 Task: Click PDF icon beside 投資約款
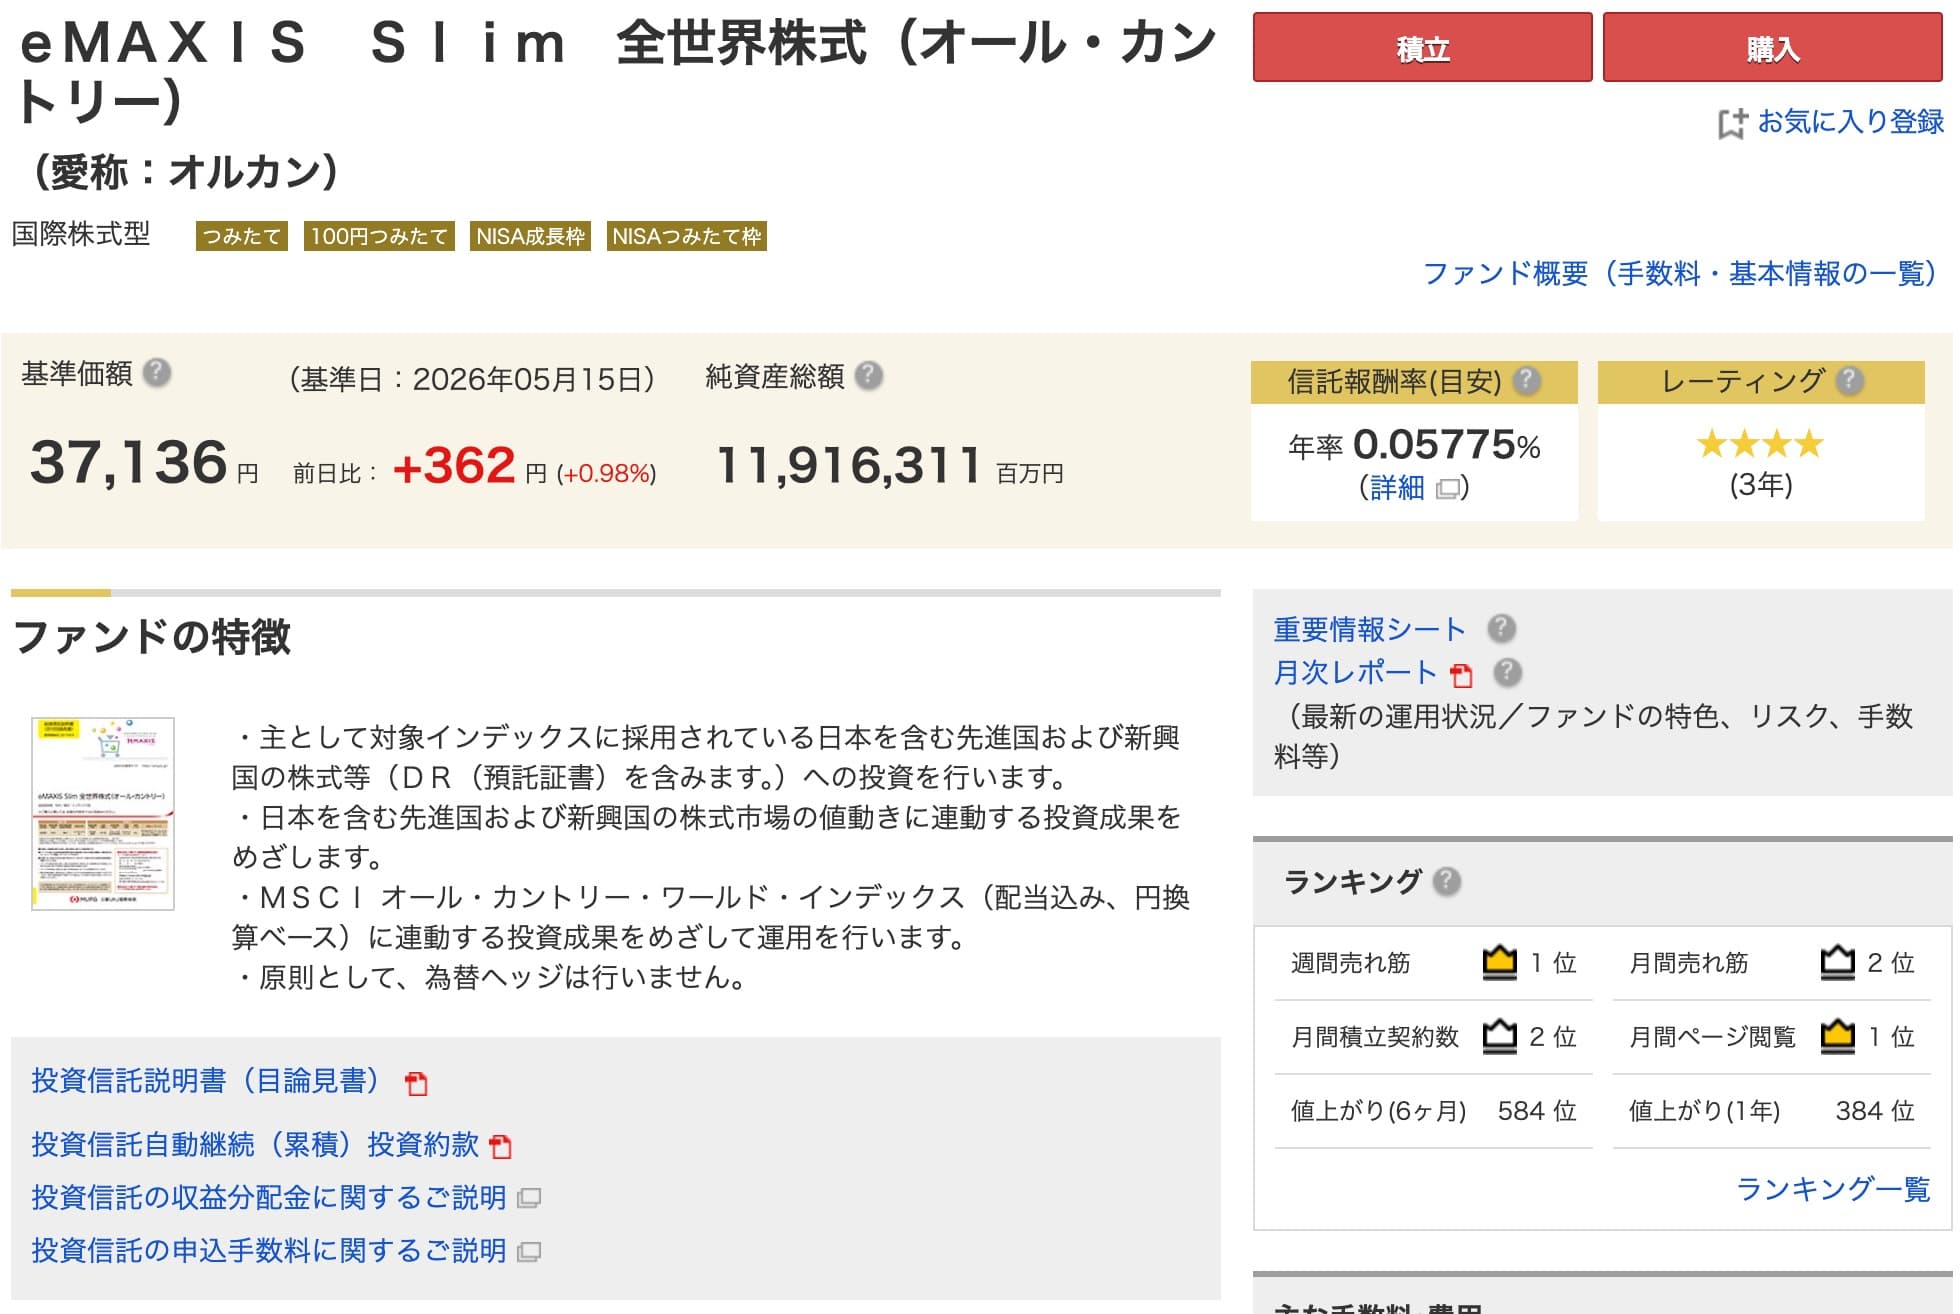click(500, 1147)
